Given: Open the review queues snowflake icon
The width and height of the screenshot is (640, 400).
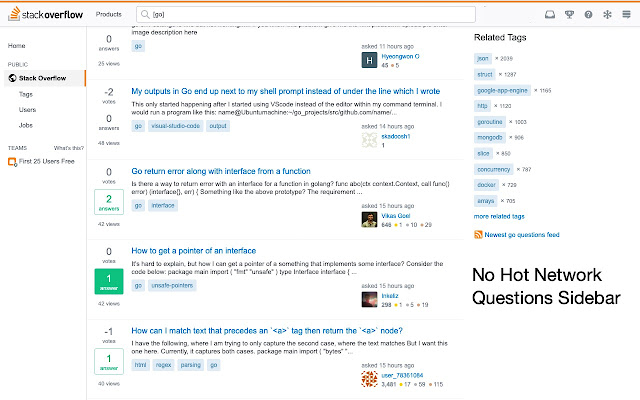Looking at the screenshot, I should pyautogui.click(x=607, y=15).
